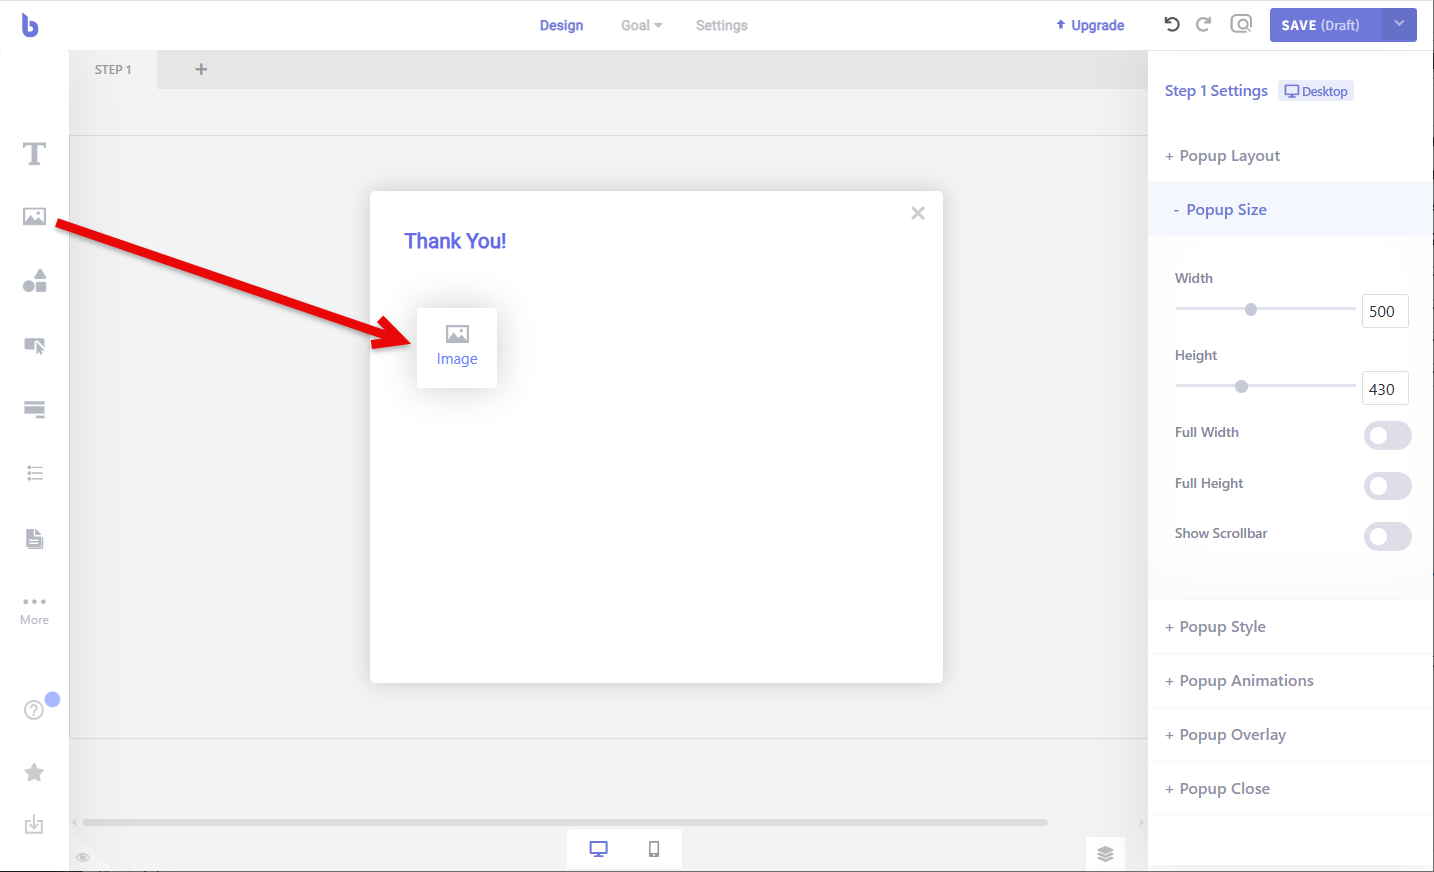Screen dimensions: 1434x872
Task: Collapse the Popup Size section
Action: [x=1291, y=210]
